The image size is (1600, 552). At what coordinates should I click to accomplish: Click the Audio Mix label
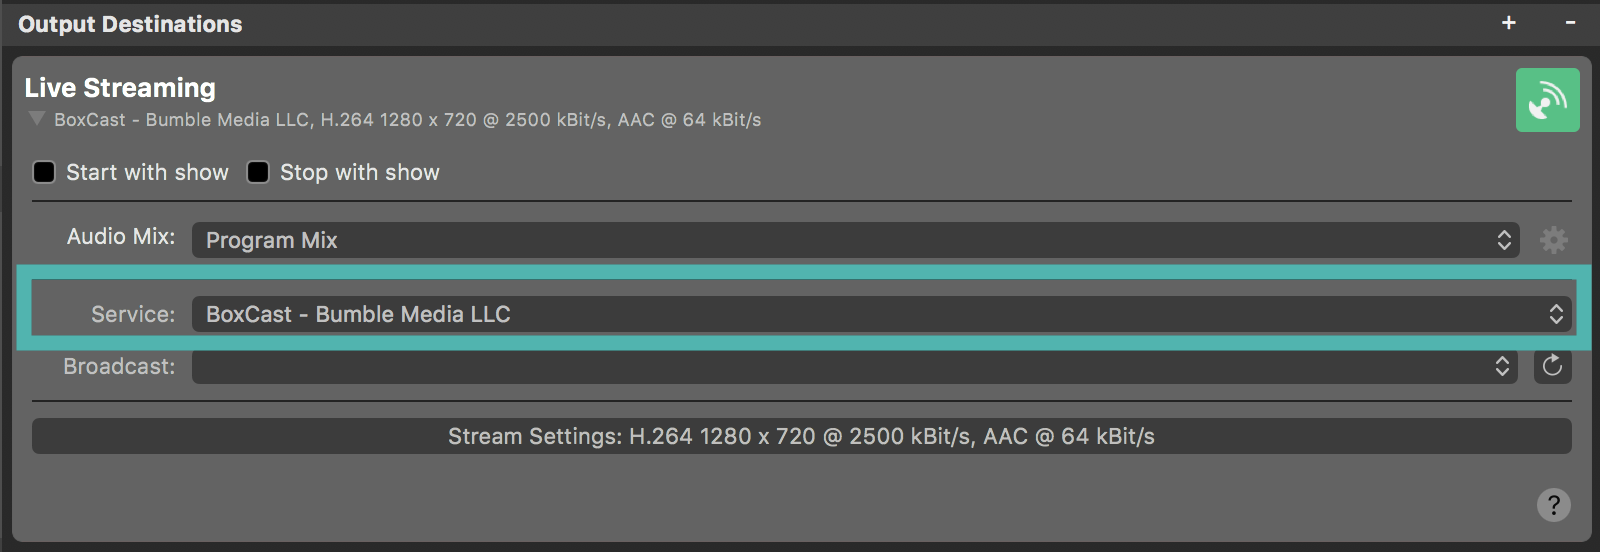[x=120, y=237]
